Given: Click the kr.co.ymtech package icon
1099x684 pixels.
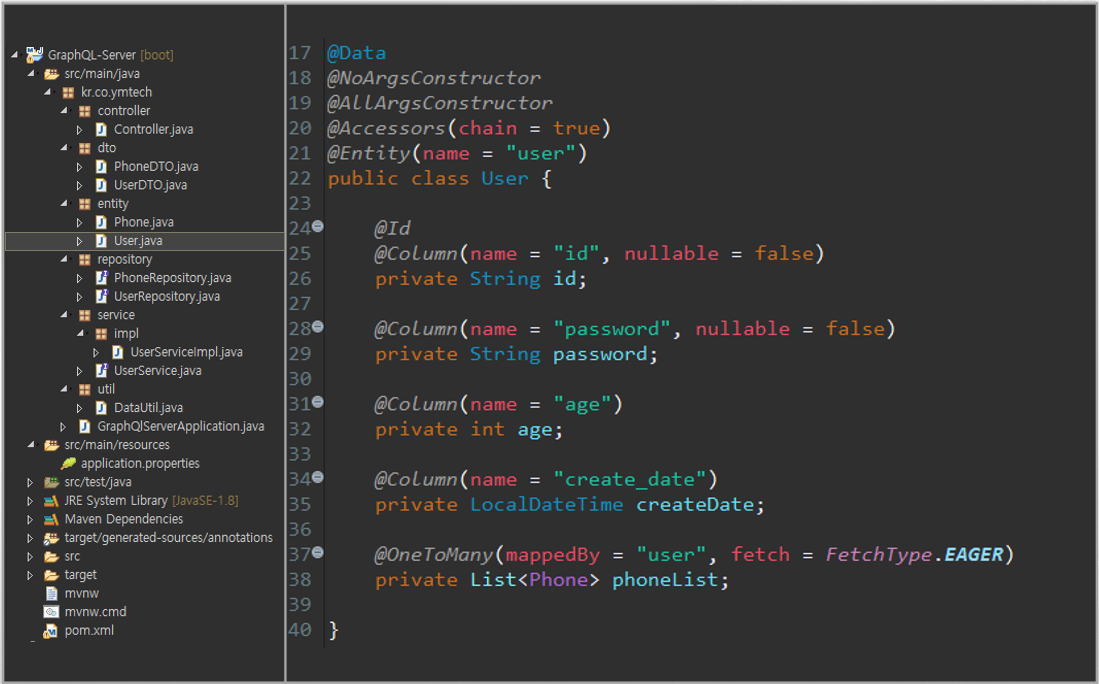Looking at the screenshot, I should tap(68, 92).
